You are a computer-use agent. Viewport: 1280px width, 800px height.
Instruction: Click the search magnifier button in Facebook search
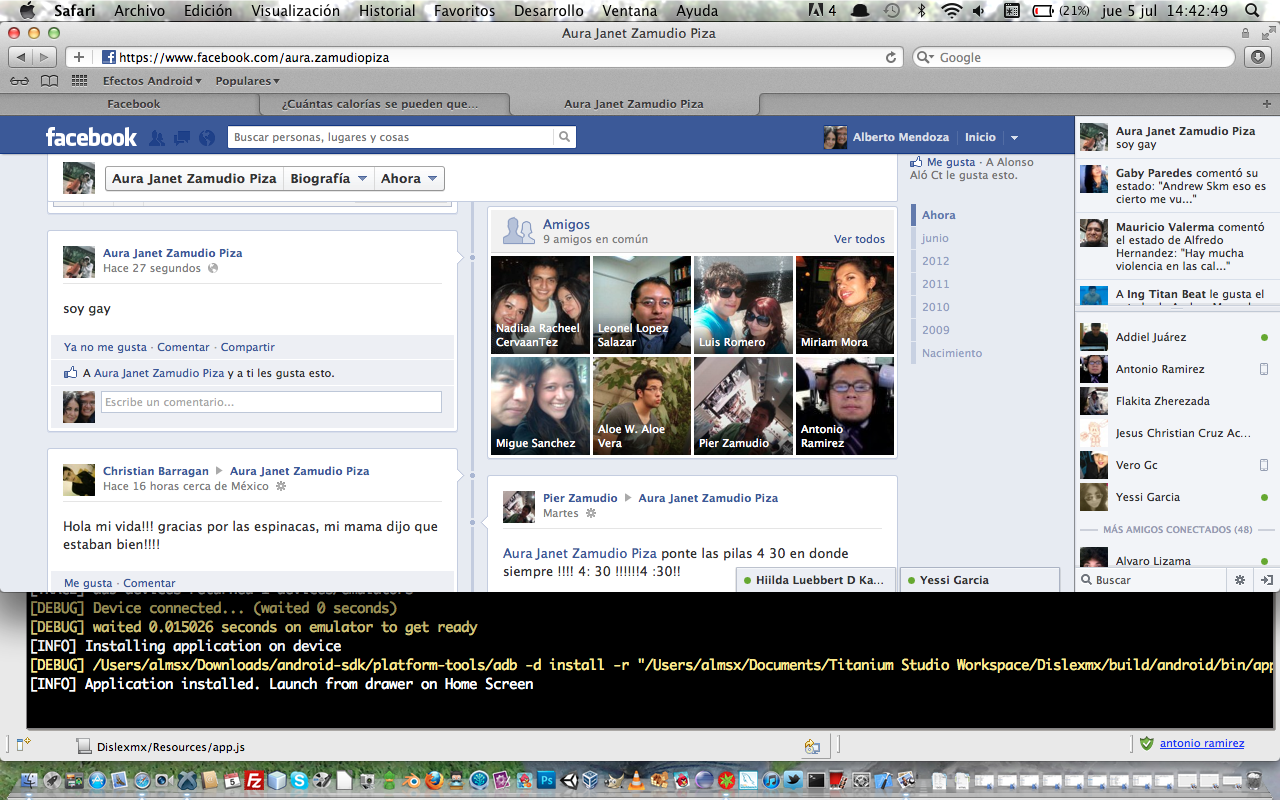565,137
